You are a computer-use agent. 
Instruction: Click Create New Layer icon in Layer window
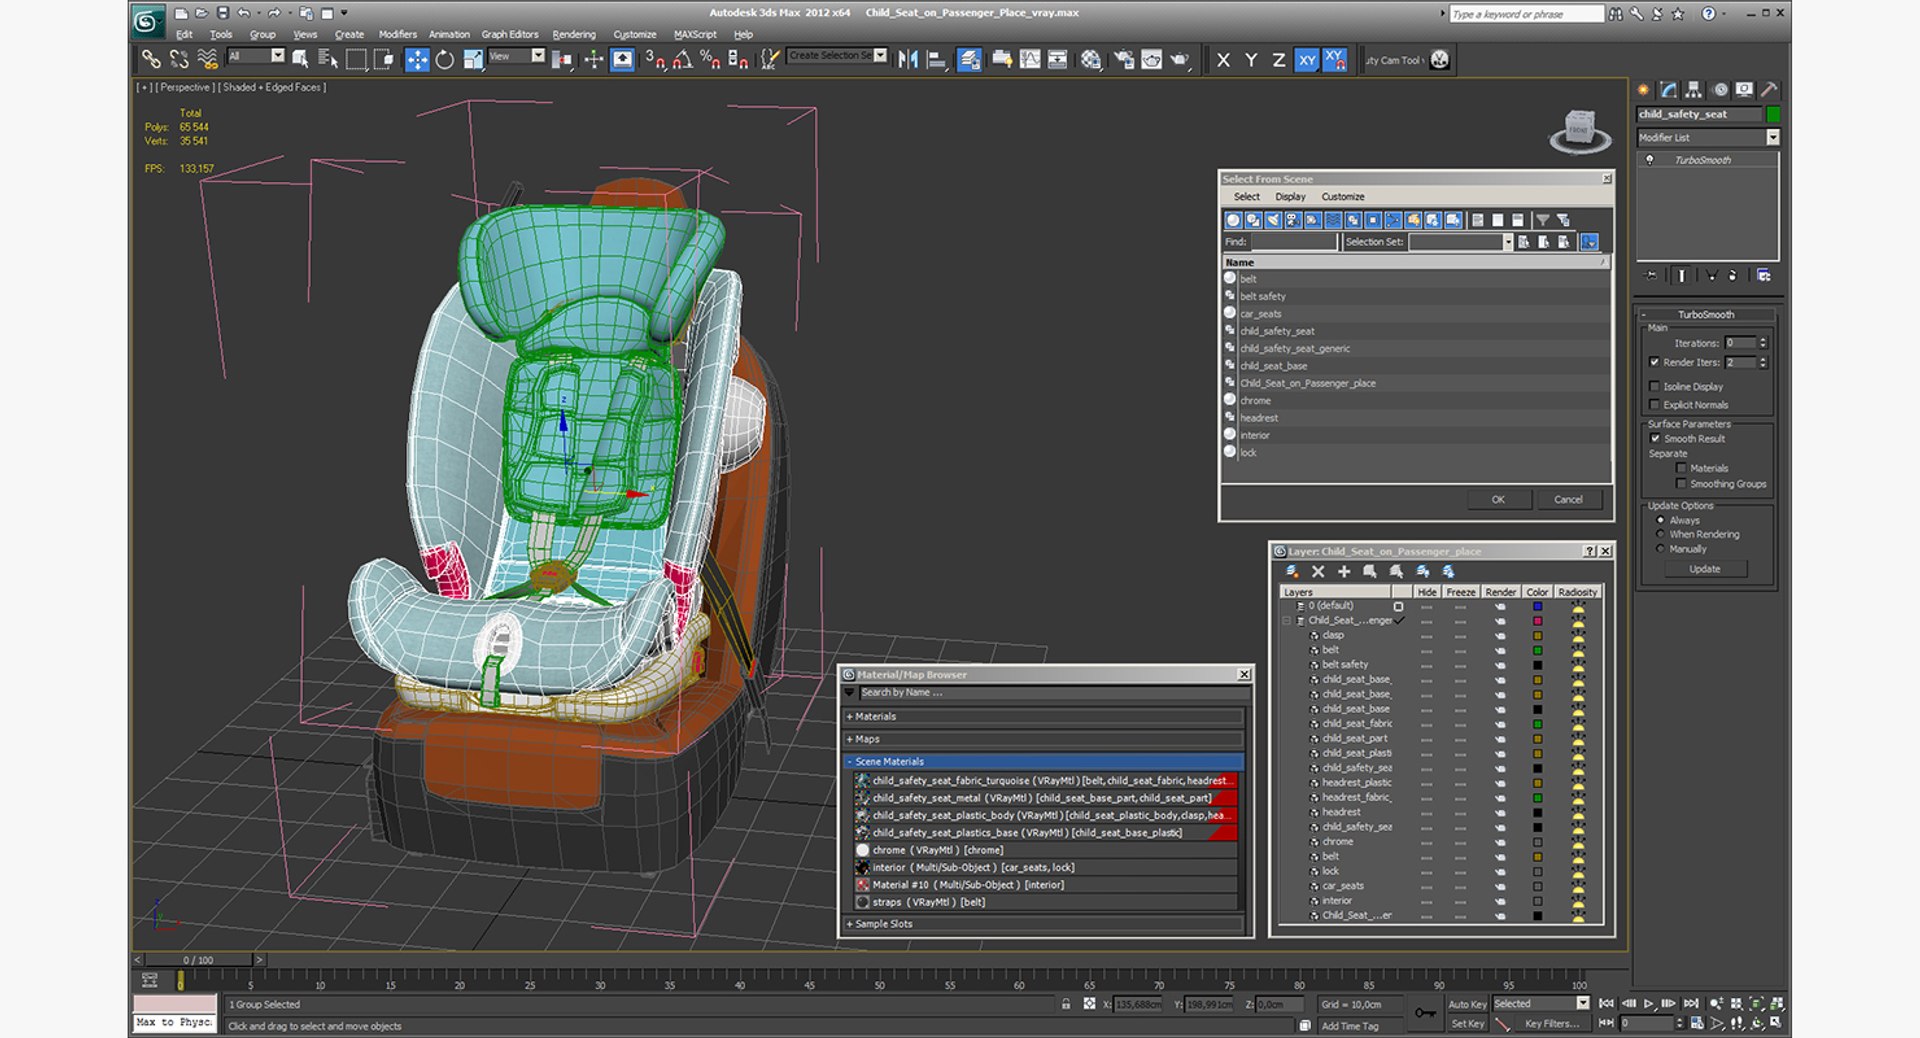pos(1292,572)
